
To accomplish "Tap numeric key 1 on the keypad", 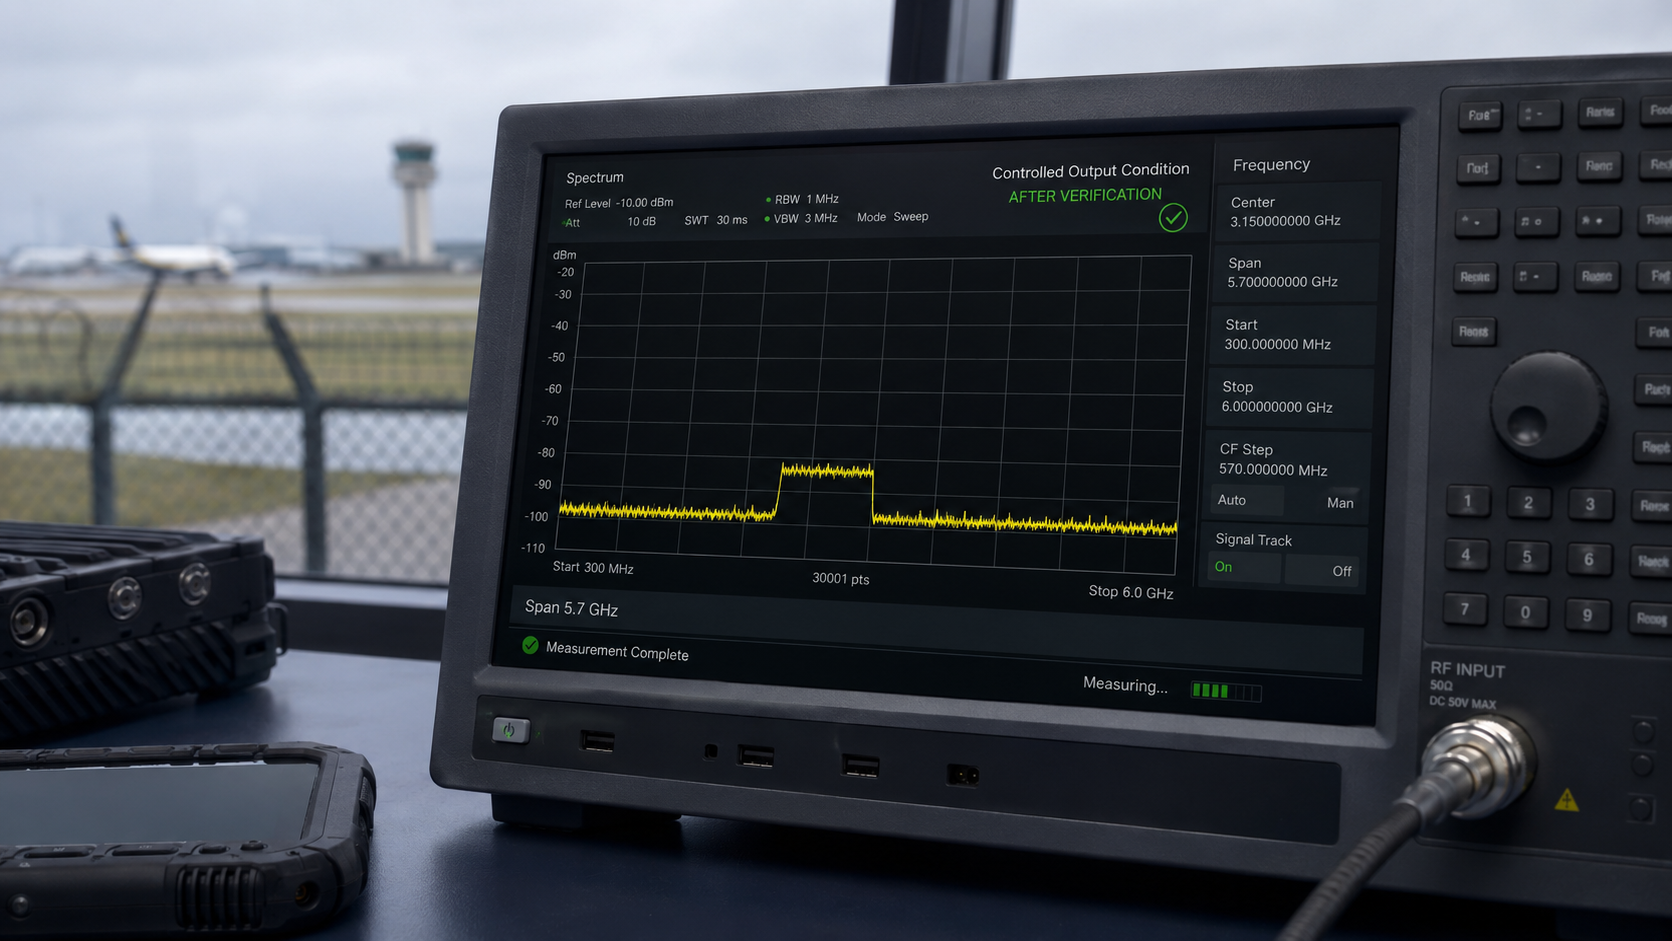I will pos(1467,500).
